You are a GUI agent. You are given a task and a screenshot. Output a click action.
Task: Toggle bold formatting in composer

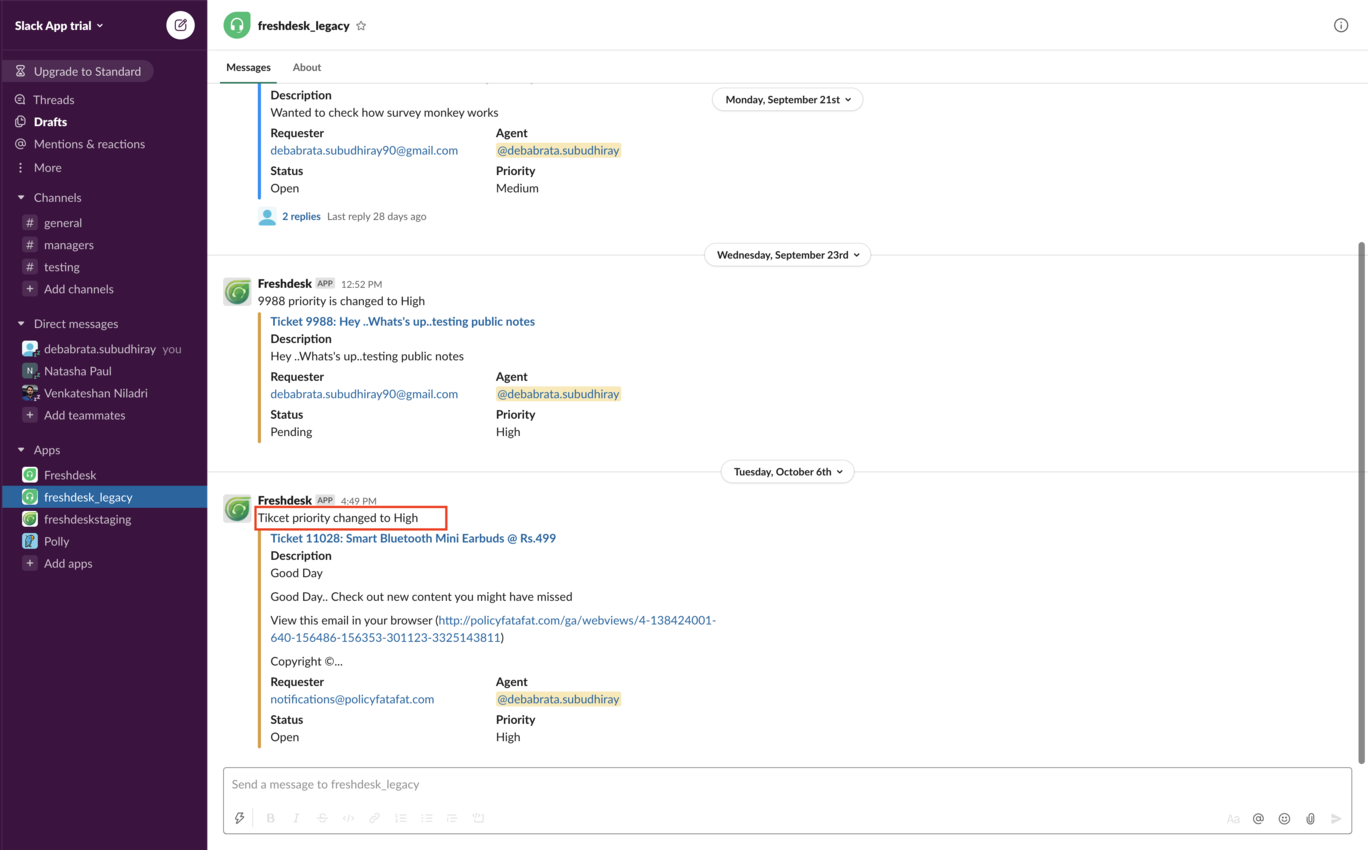point(270,818)
